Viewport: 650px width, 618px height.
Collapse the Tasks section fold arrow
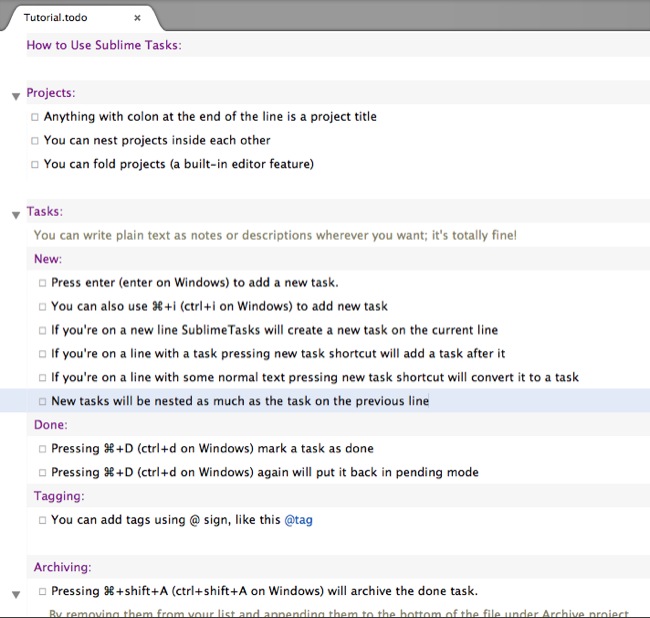click(16, 215)
